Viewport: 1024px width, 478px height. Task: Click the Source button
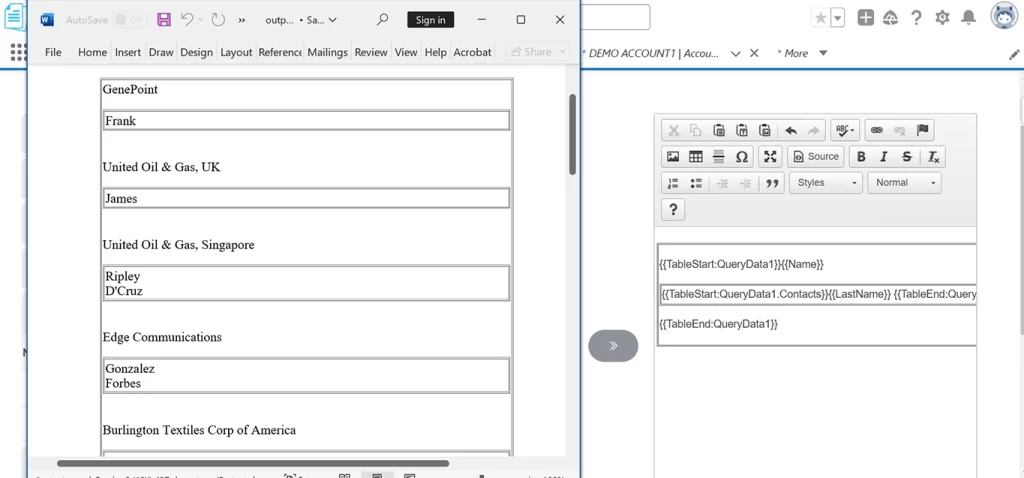click(816, 157)
